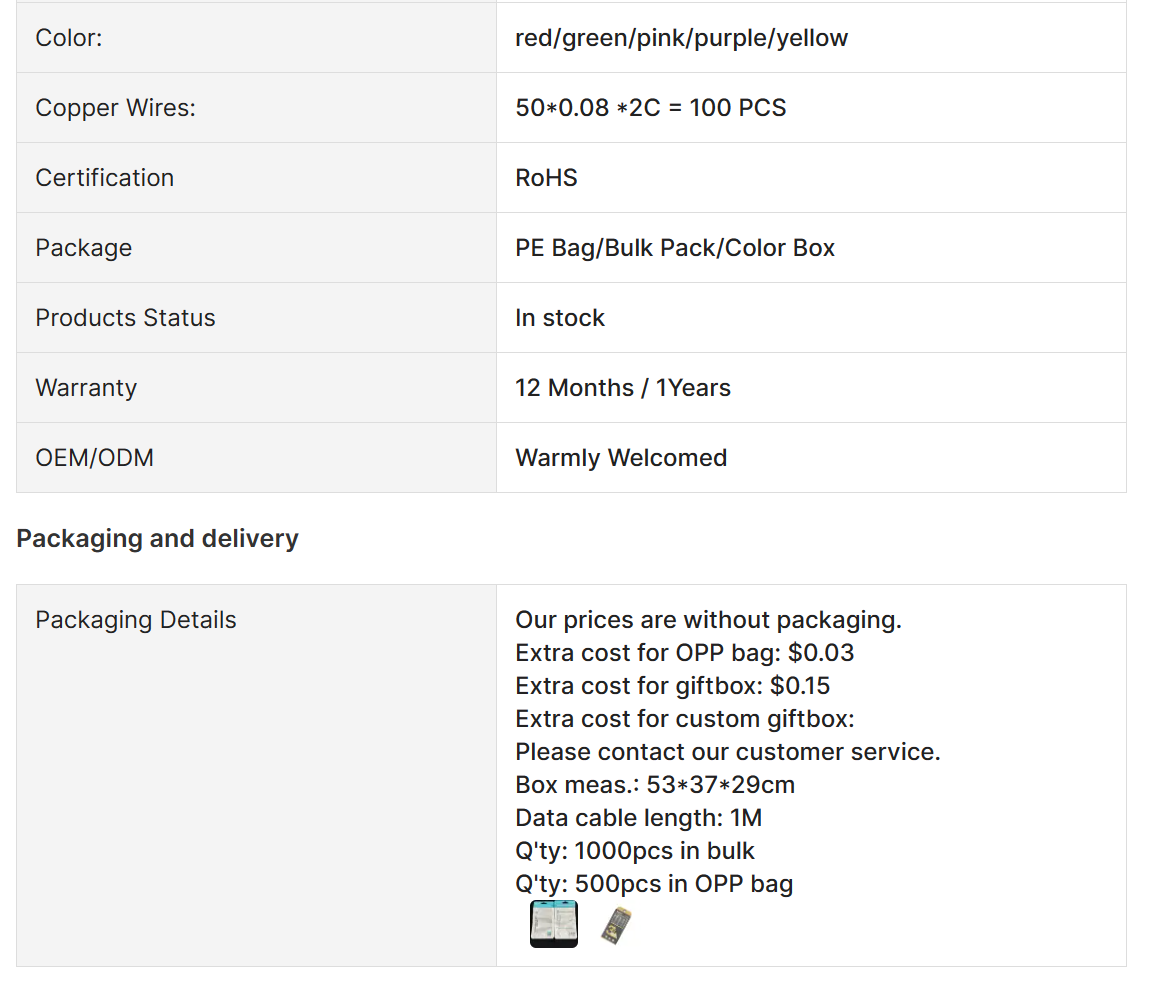Click 'PE Bag/Bulk Pack/Color Box' value
Viewport: 1172px width, 984px height.
tap(674, 248)
